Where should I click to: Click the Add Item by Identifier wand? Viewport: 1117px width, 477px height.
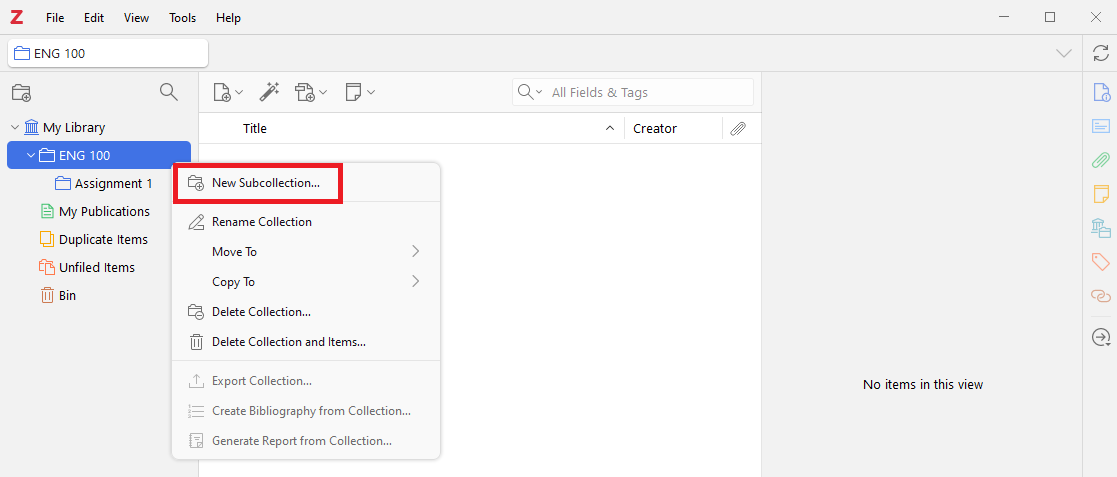point(269,92)
